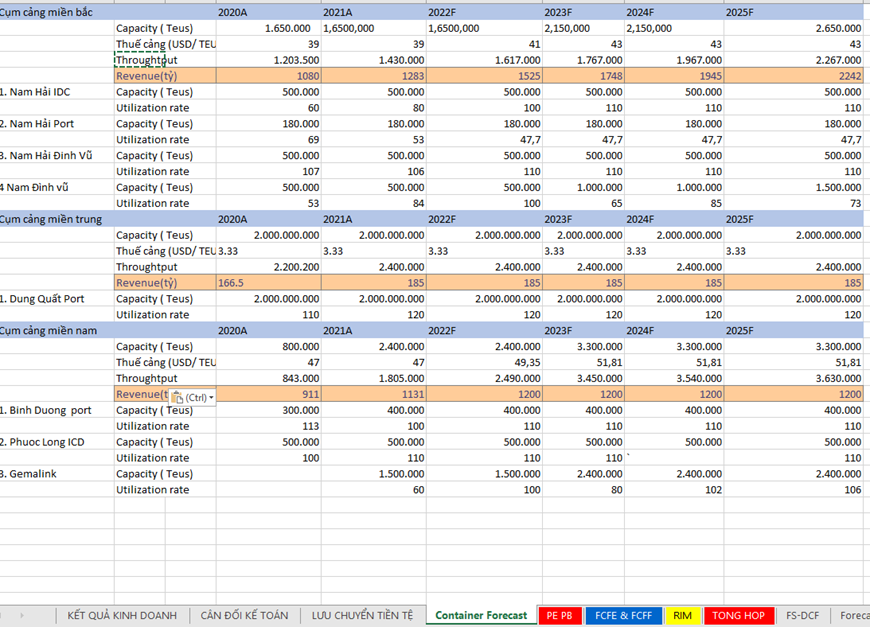Open the red PE PB sheet tab

click(560, 615)
